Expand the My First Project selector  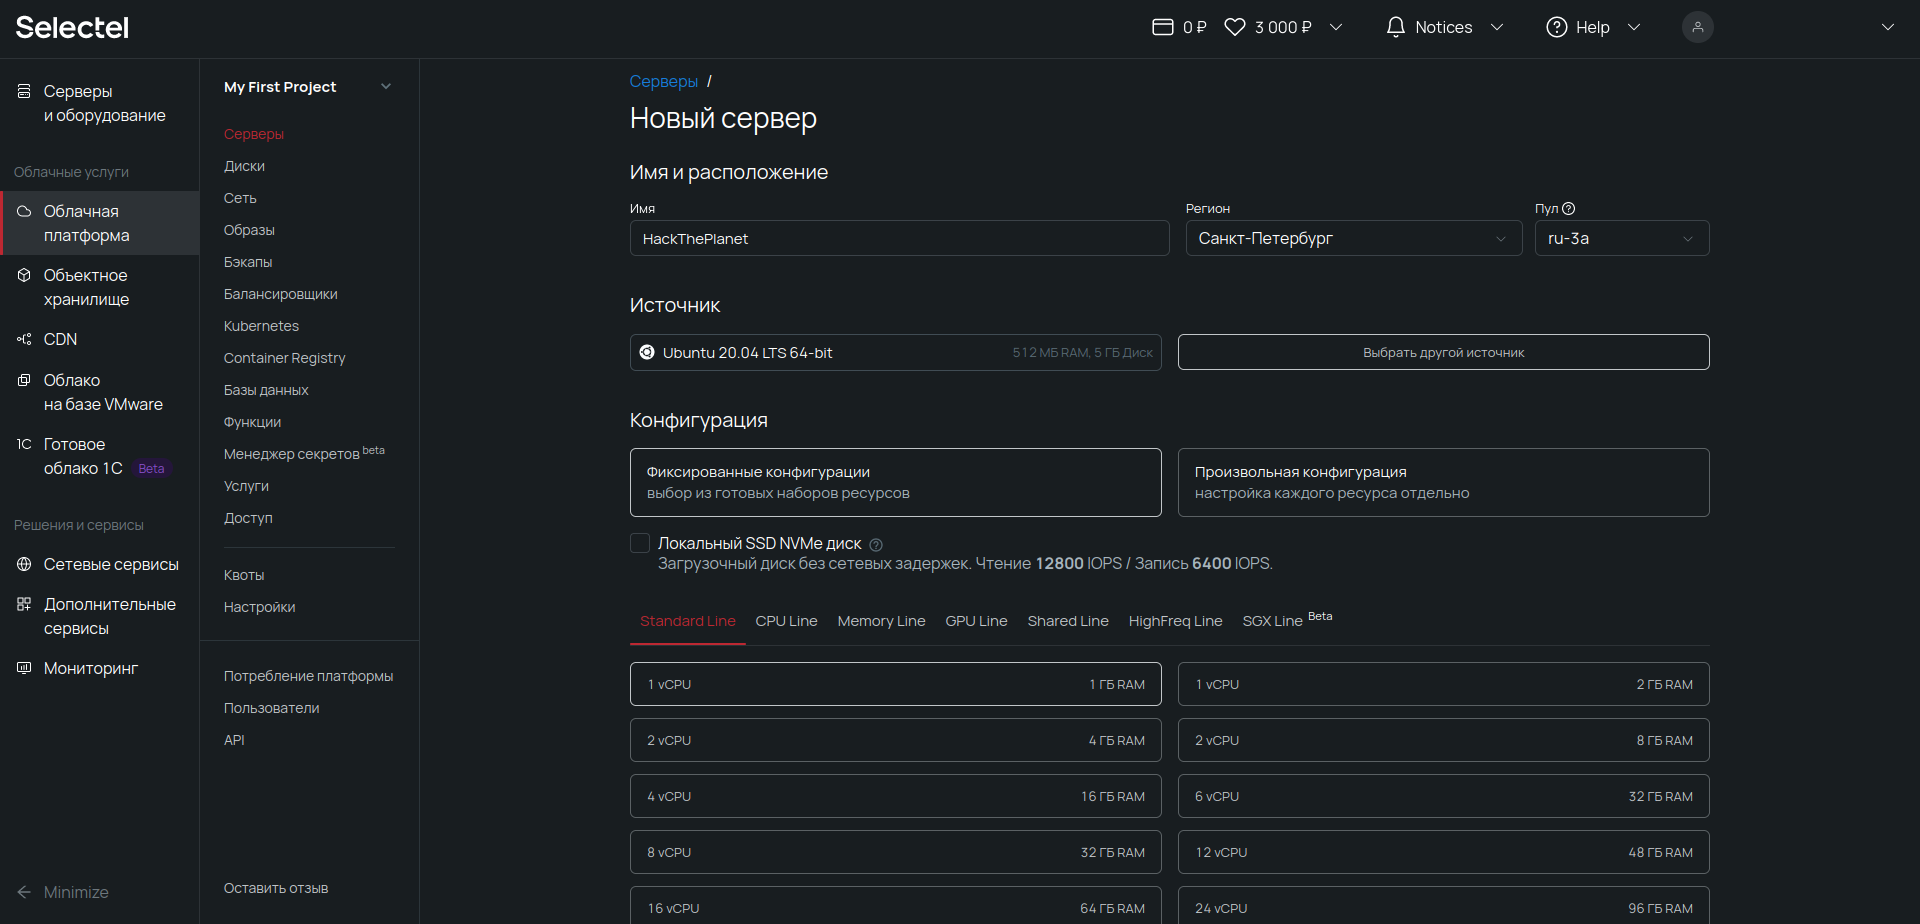[x=307, y=87]
